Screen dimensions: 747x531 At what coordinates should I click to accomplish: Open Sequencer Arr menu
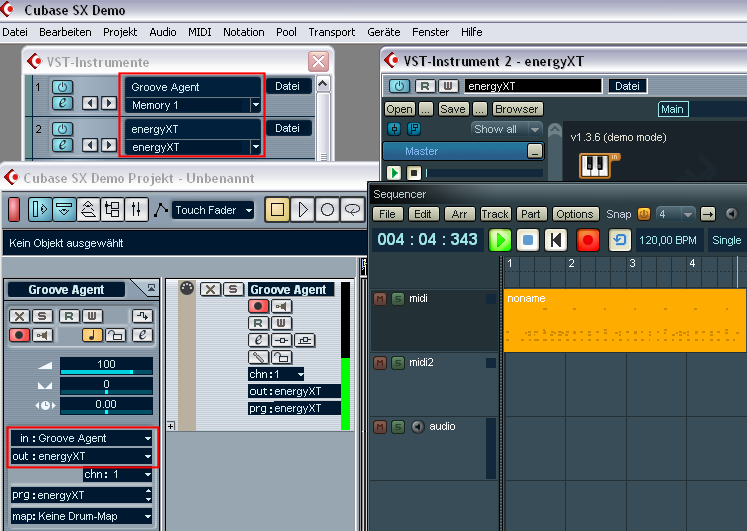pos(459,214)
